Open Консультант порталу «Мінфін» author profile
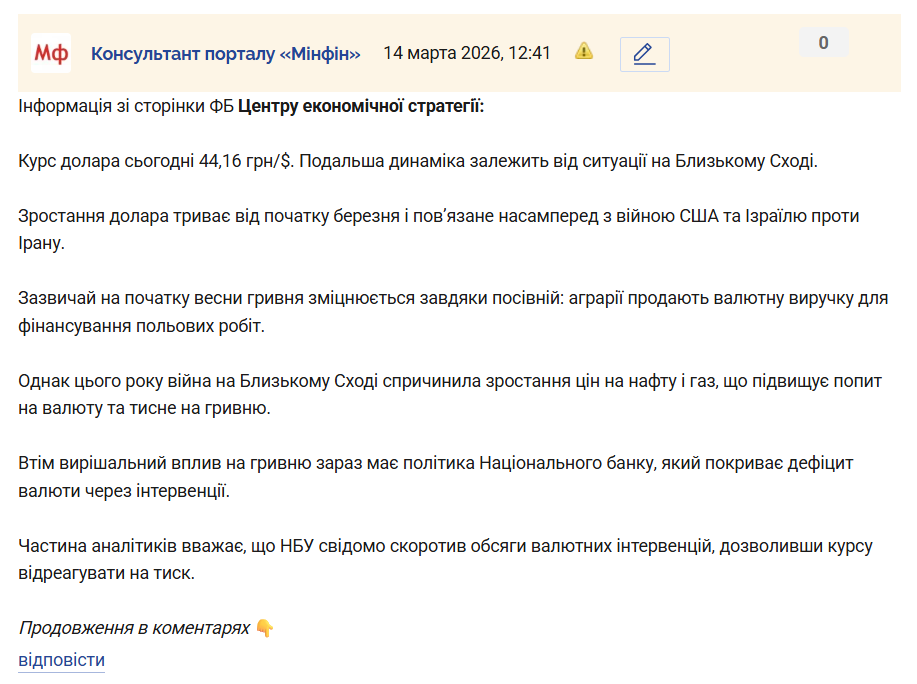 tap(225, 53)
